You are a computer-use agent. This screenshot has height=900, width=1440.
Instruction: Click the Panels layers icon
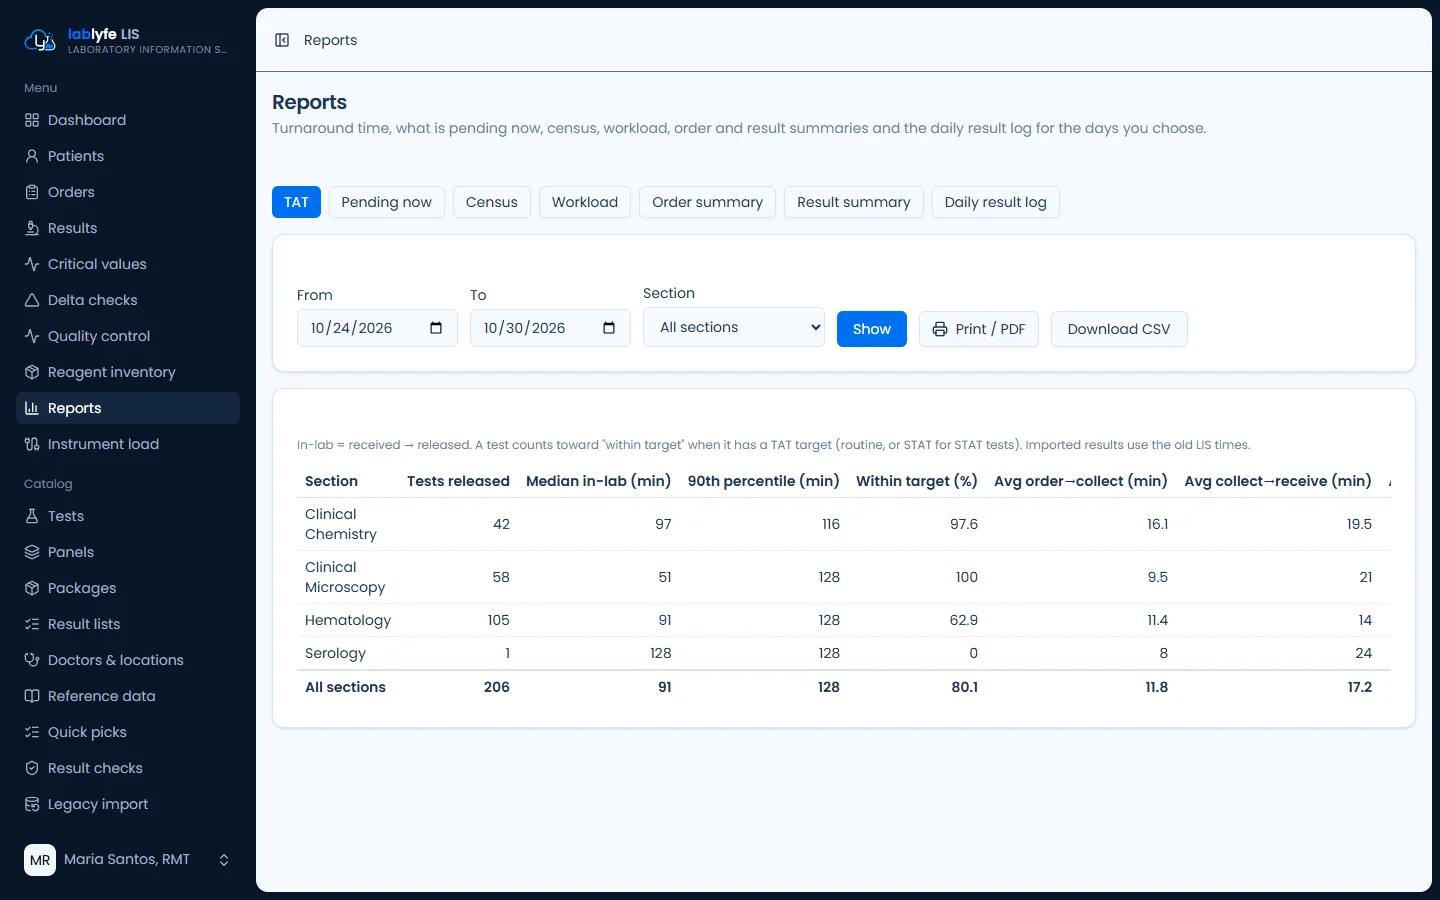[32, 552]
